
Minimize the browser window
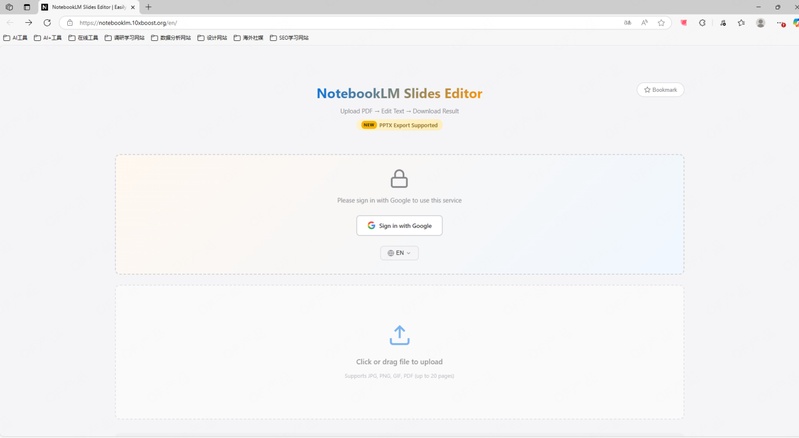click(758, 7)
